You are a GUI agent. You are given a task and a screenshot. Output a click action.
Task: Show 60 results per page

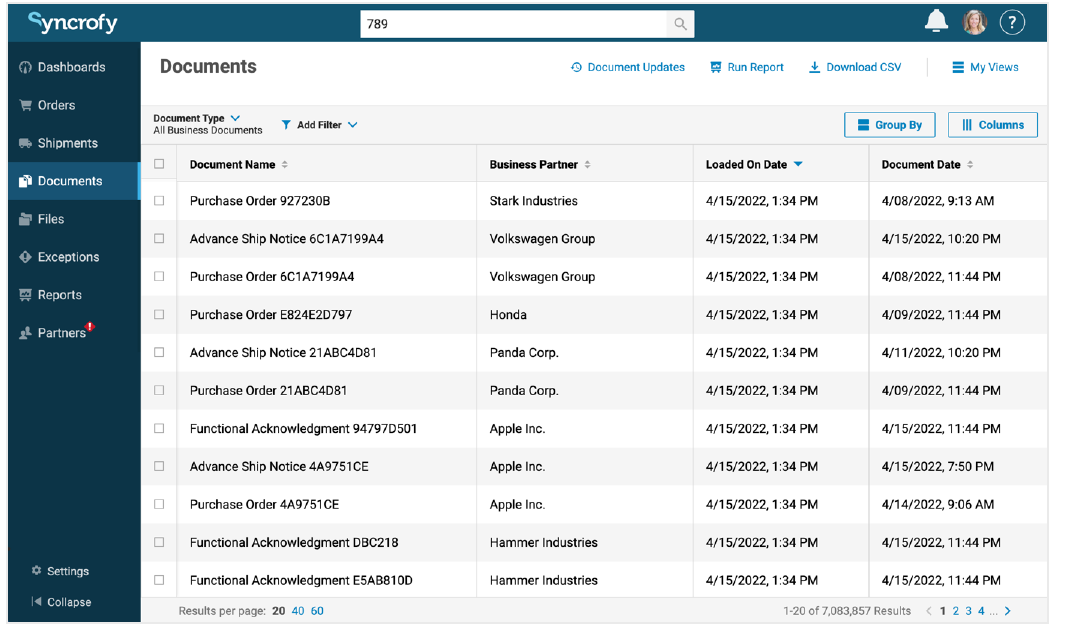coord(317,611)
